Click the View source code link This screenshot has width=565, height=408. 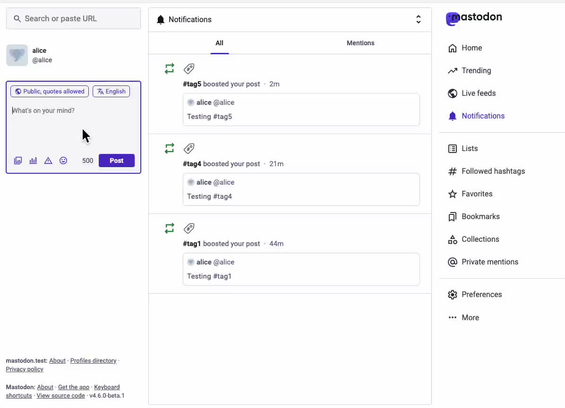click(61, 396)
